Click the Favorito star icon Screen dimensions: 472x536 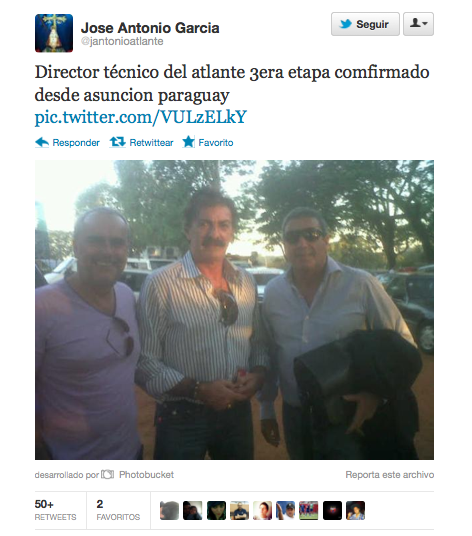[x=188, y=142]
